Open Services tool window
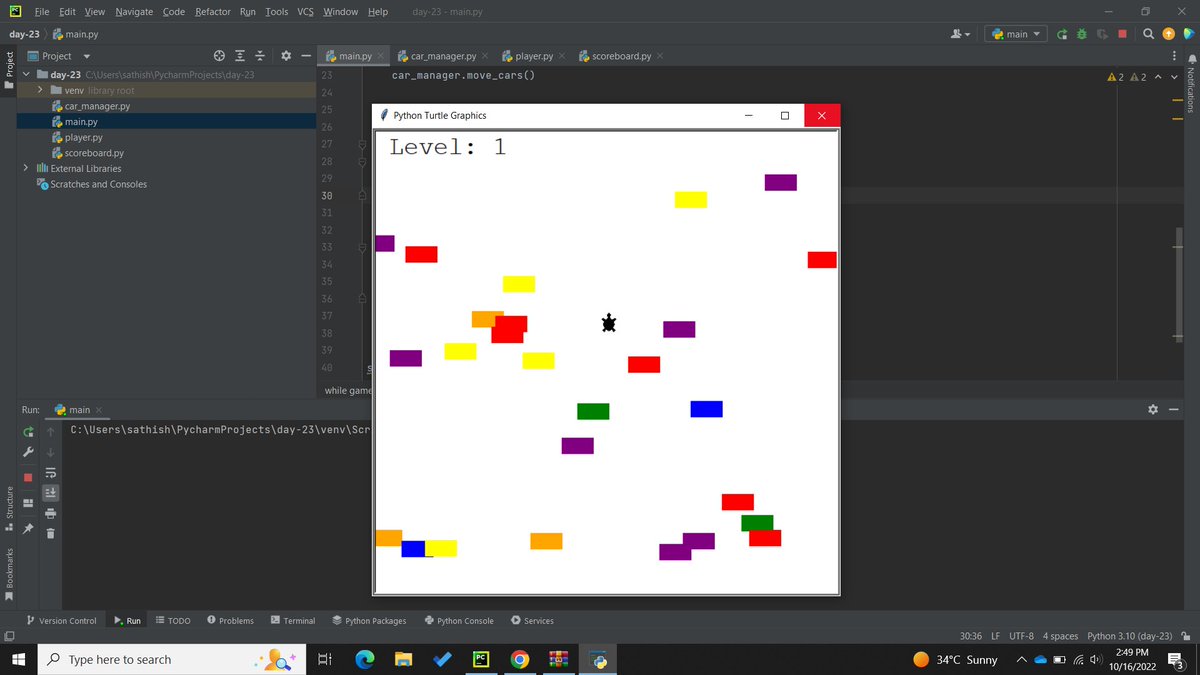1200x675 pixels. coord(532,621)
